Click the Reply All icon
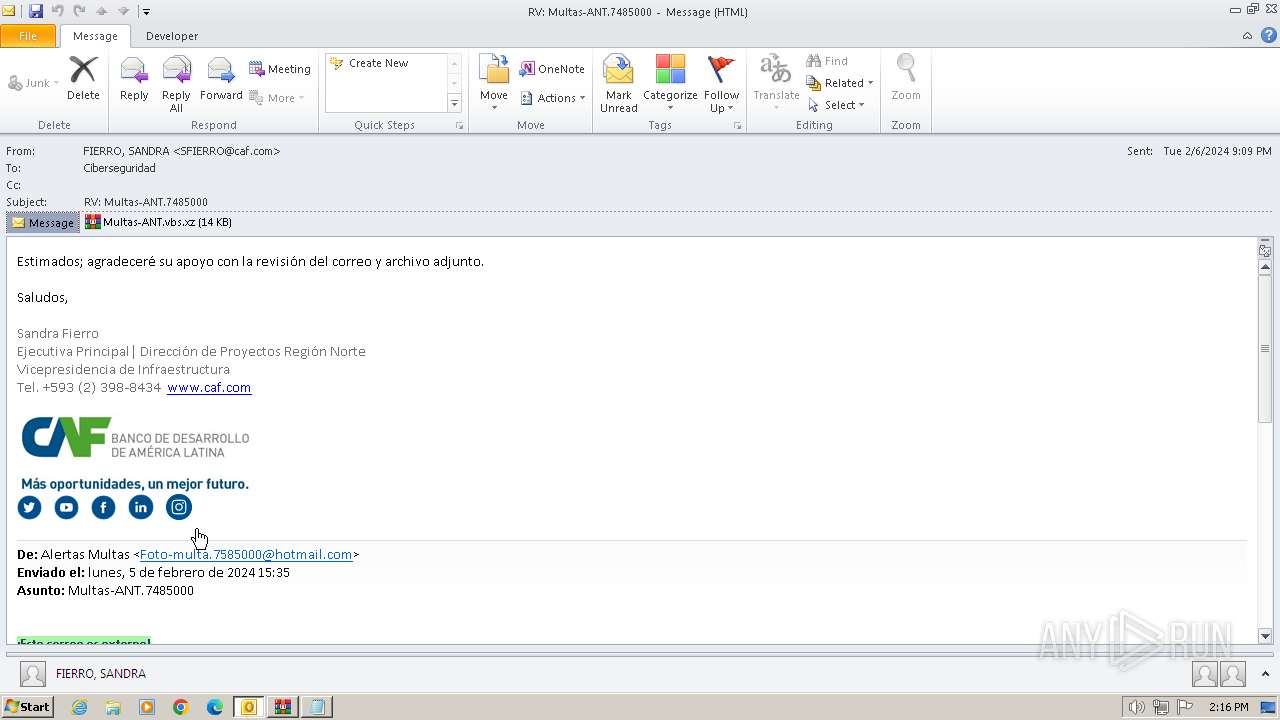The image size is (1280, 720). pyautogui.click(x=176, y=83)
